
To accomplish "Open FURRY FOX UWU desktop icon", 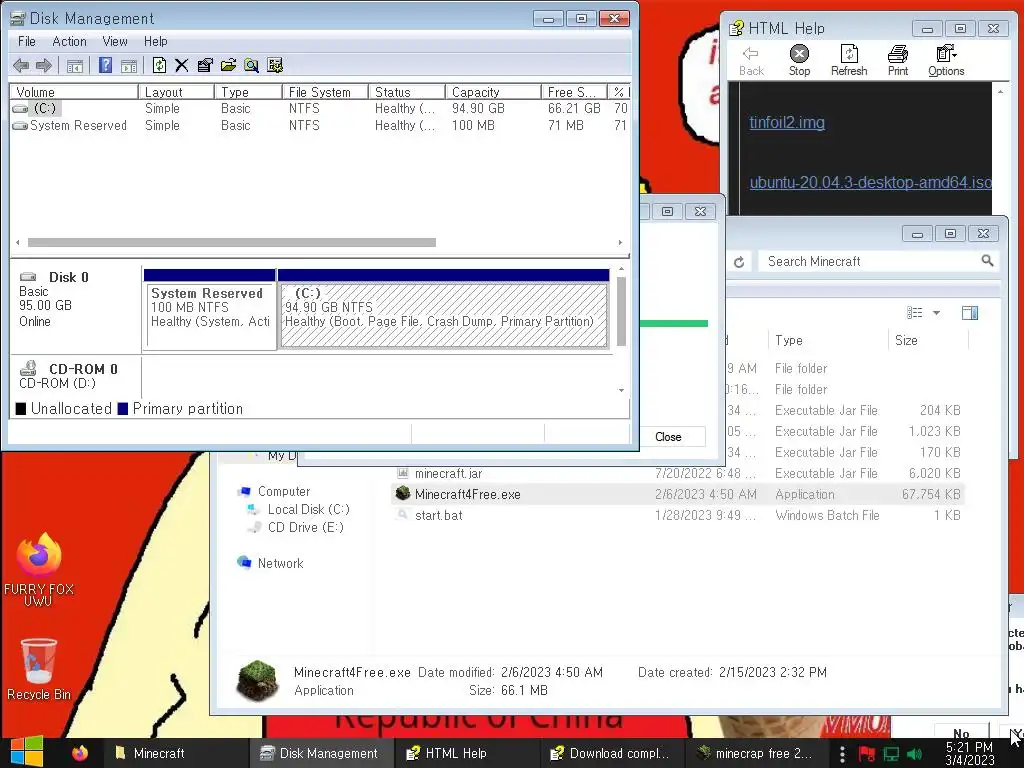I will [x=39, y=569].
